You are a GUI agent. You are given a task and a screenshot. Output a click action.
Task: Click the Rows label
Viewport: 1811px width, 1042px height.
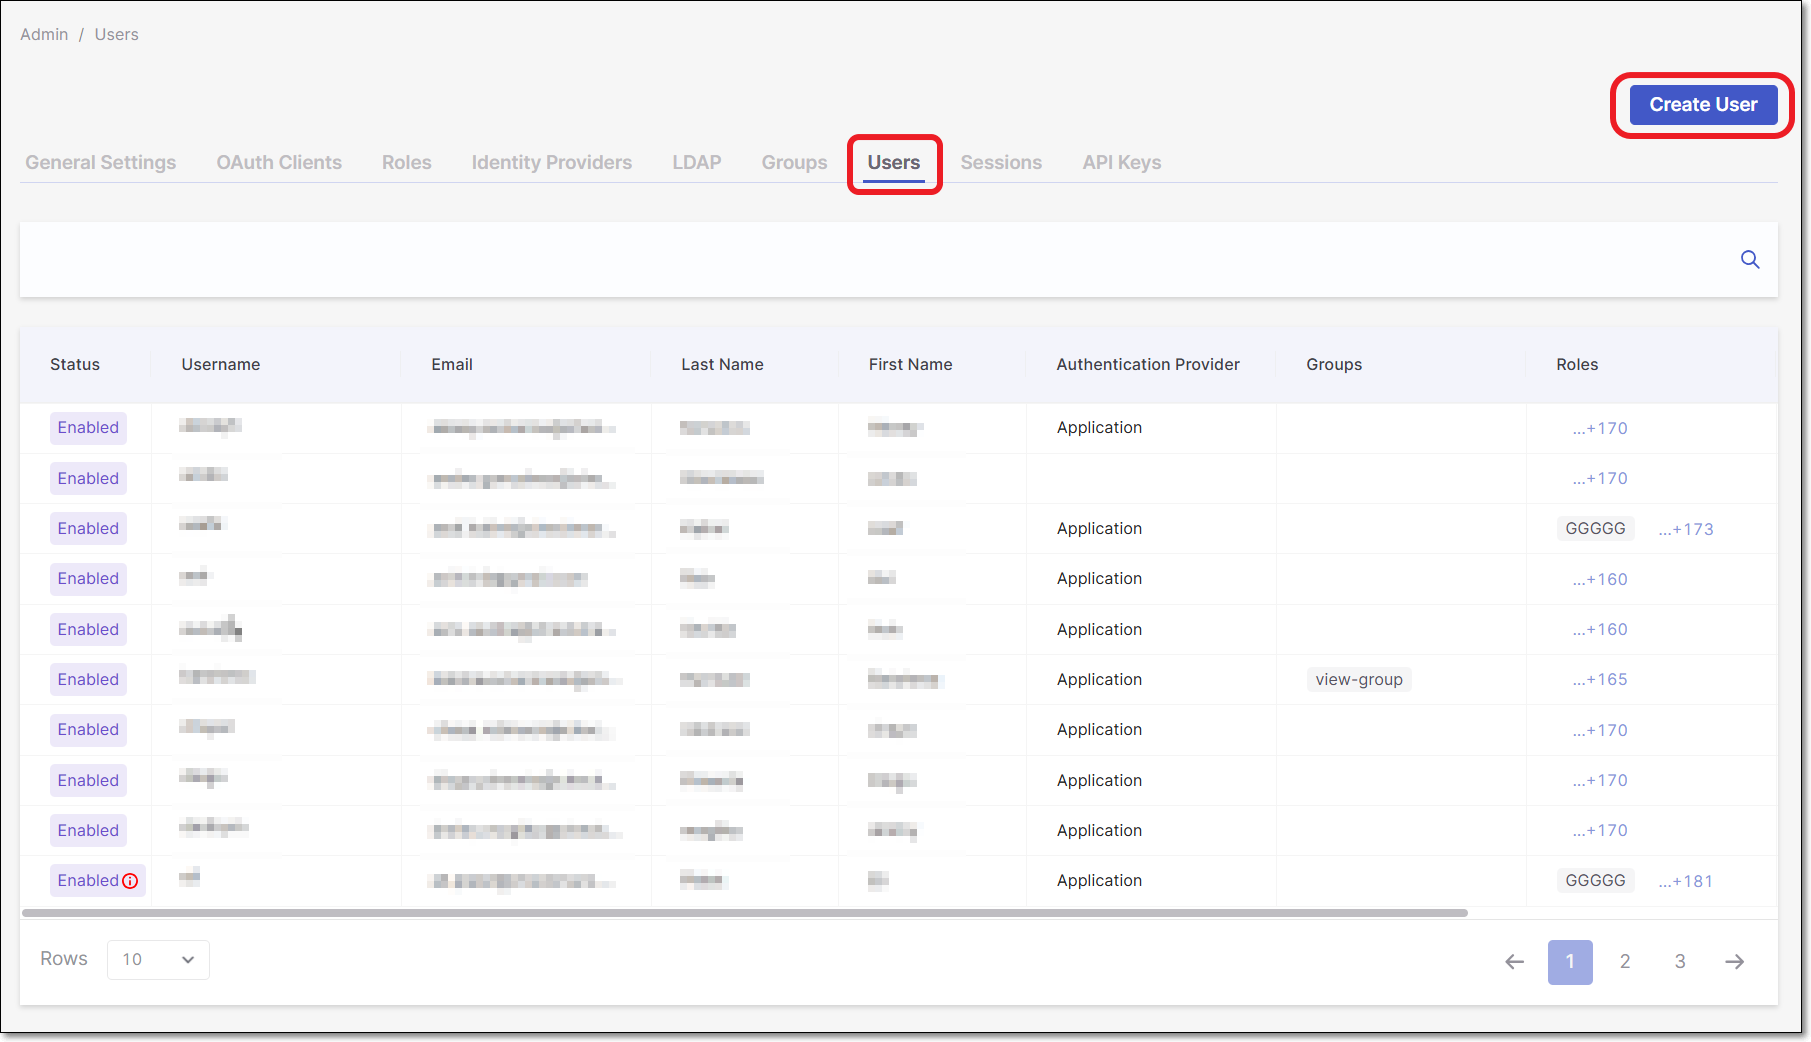coord(64,959)
